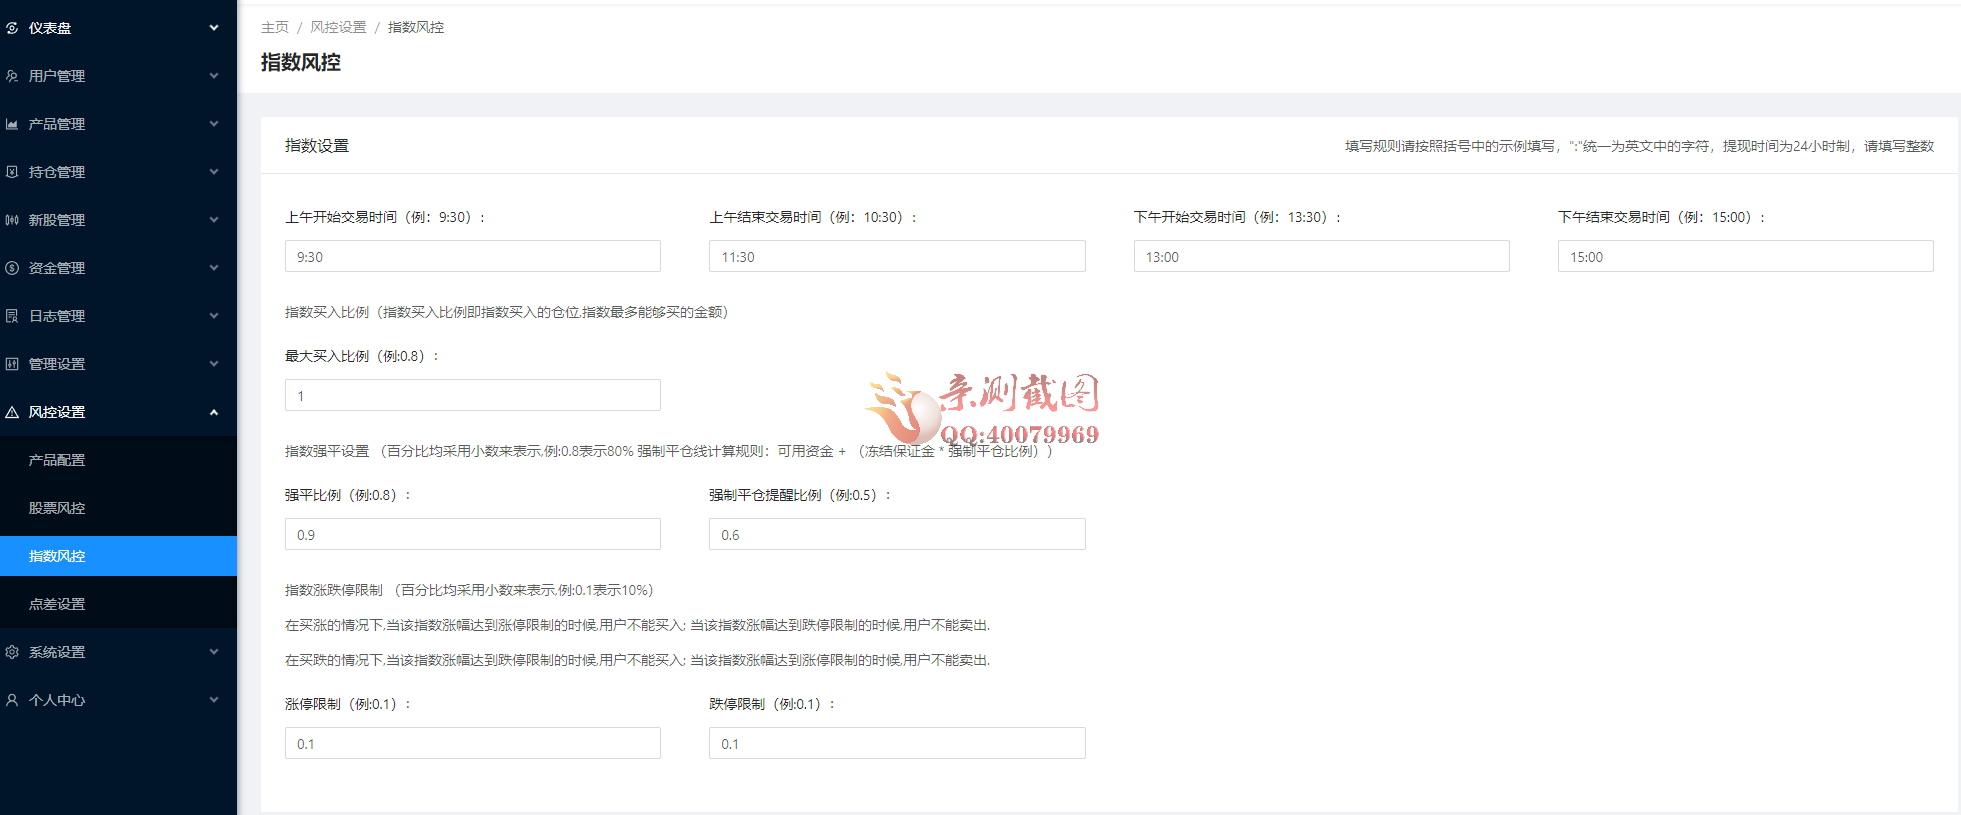Click the 指数设置 section heading

(x=317, y=145)
